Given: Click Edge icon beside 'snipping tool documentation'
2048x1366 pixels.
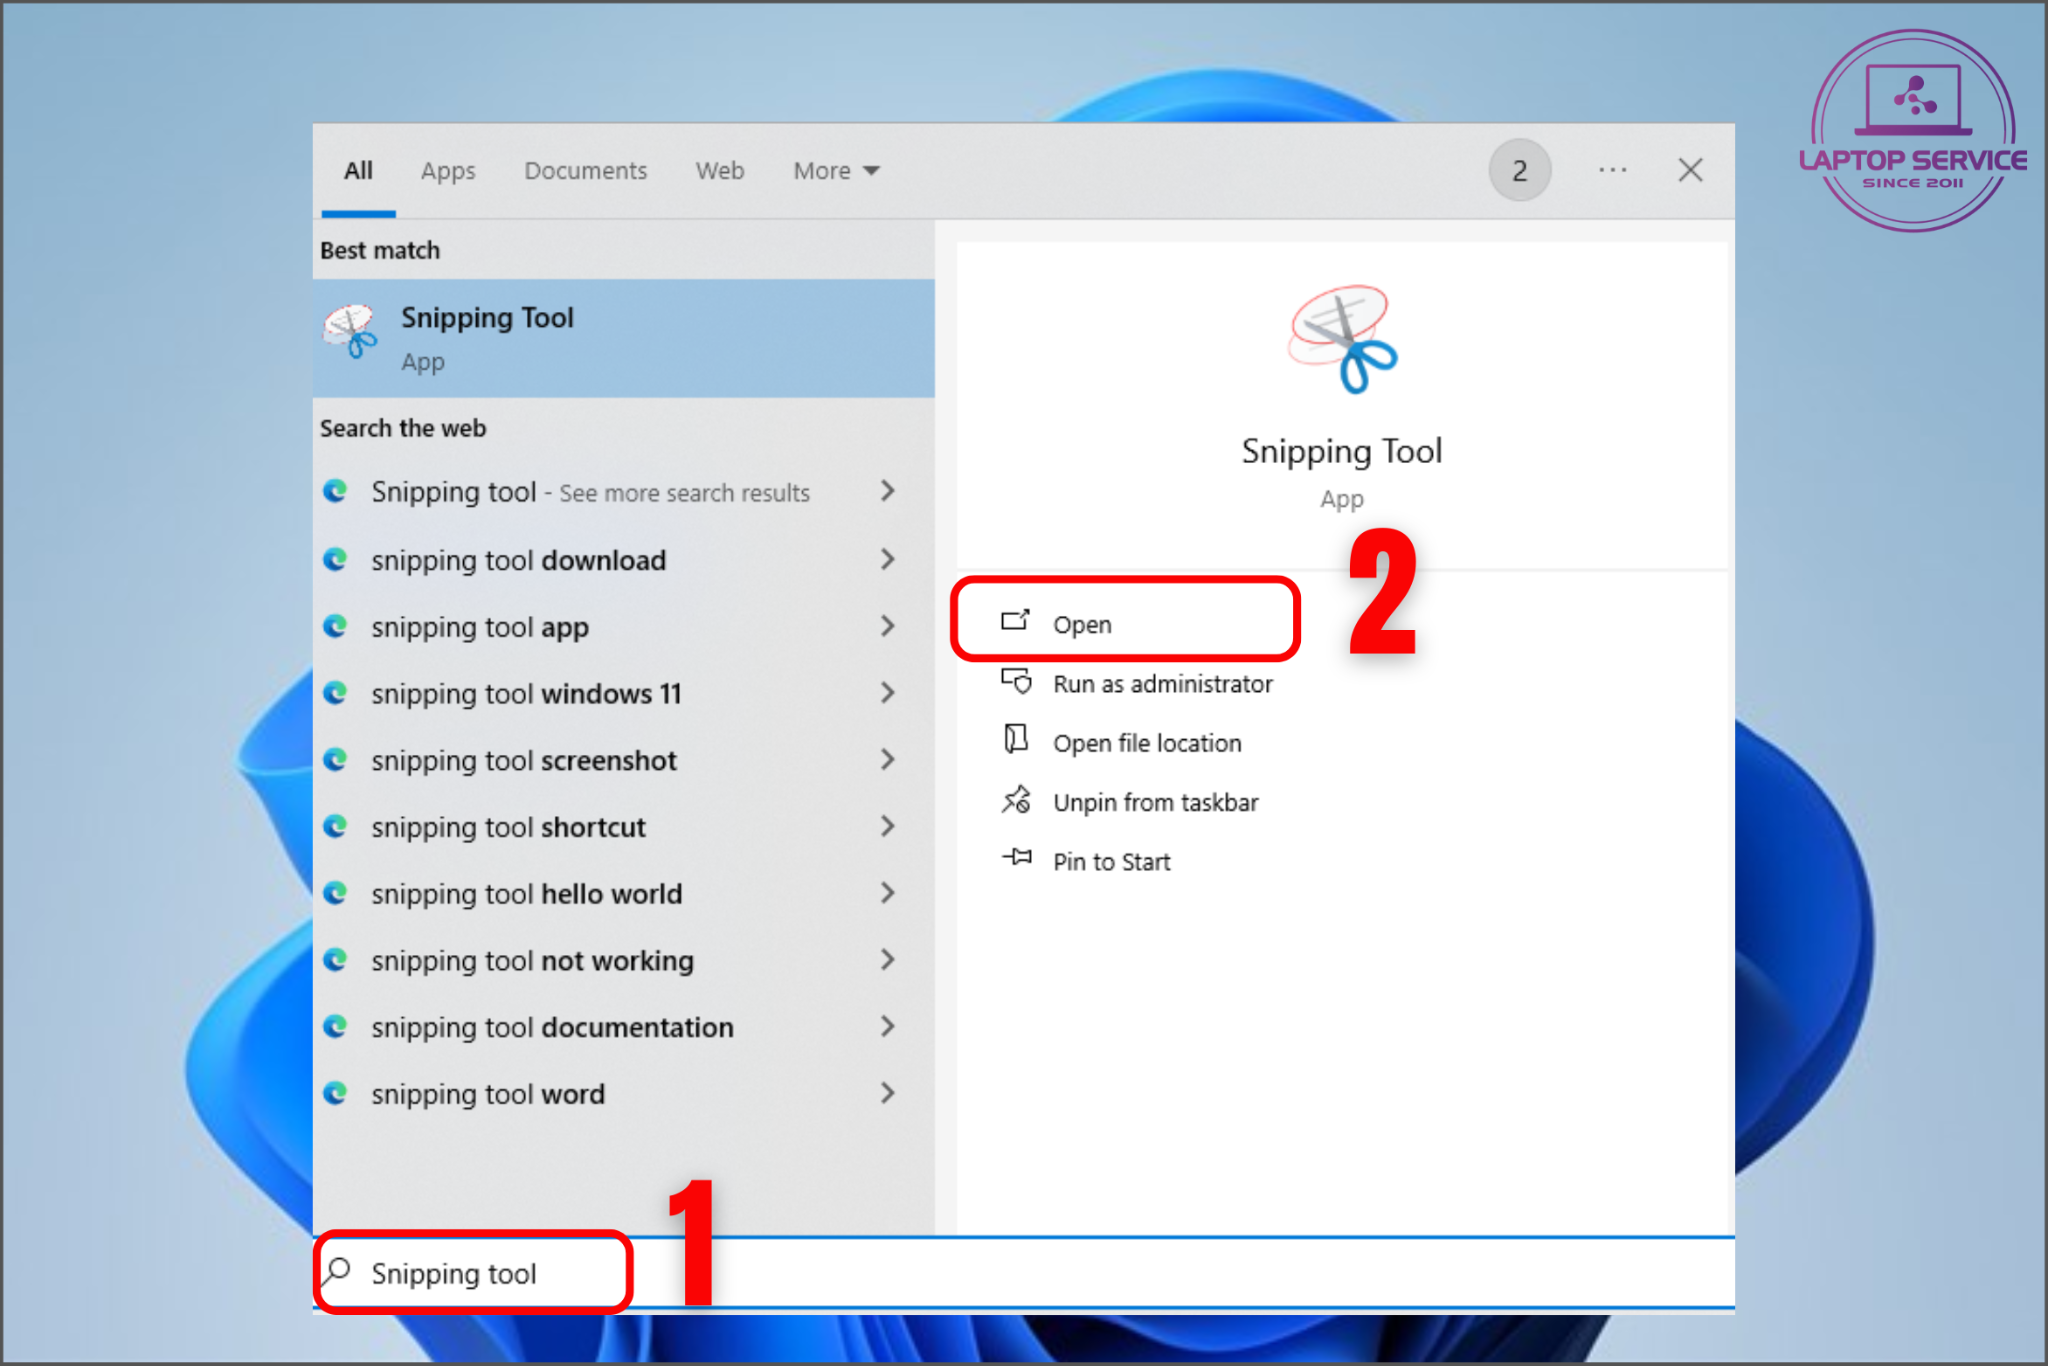Looking at the screenshot, I should 335,1026.
